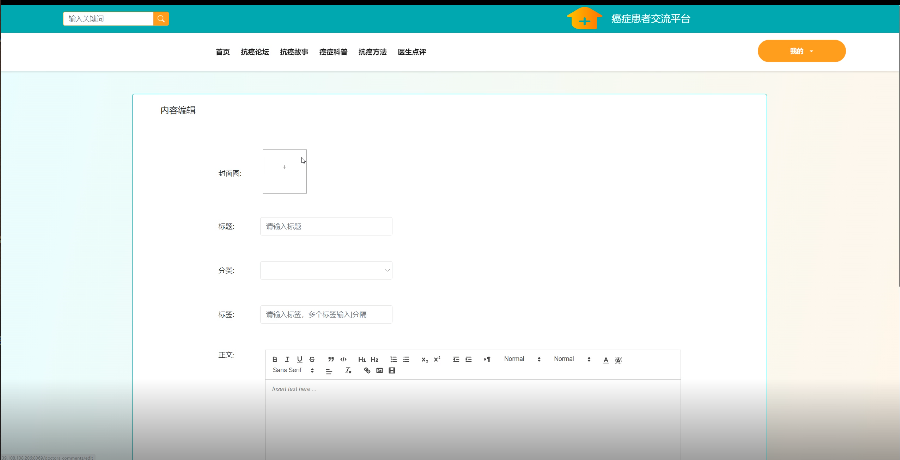Open the Sans Serif font dropdown
The width and height of the screenshot is (900, 460).
click(x=293, y=370)
